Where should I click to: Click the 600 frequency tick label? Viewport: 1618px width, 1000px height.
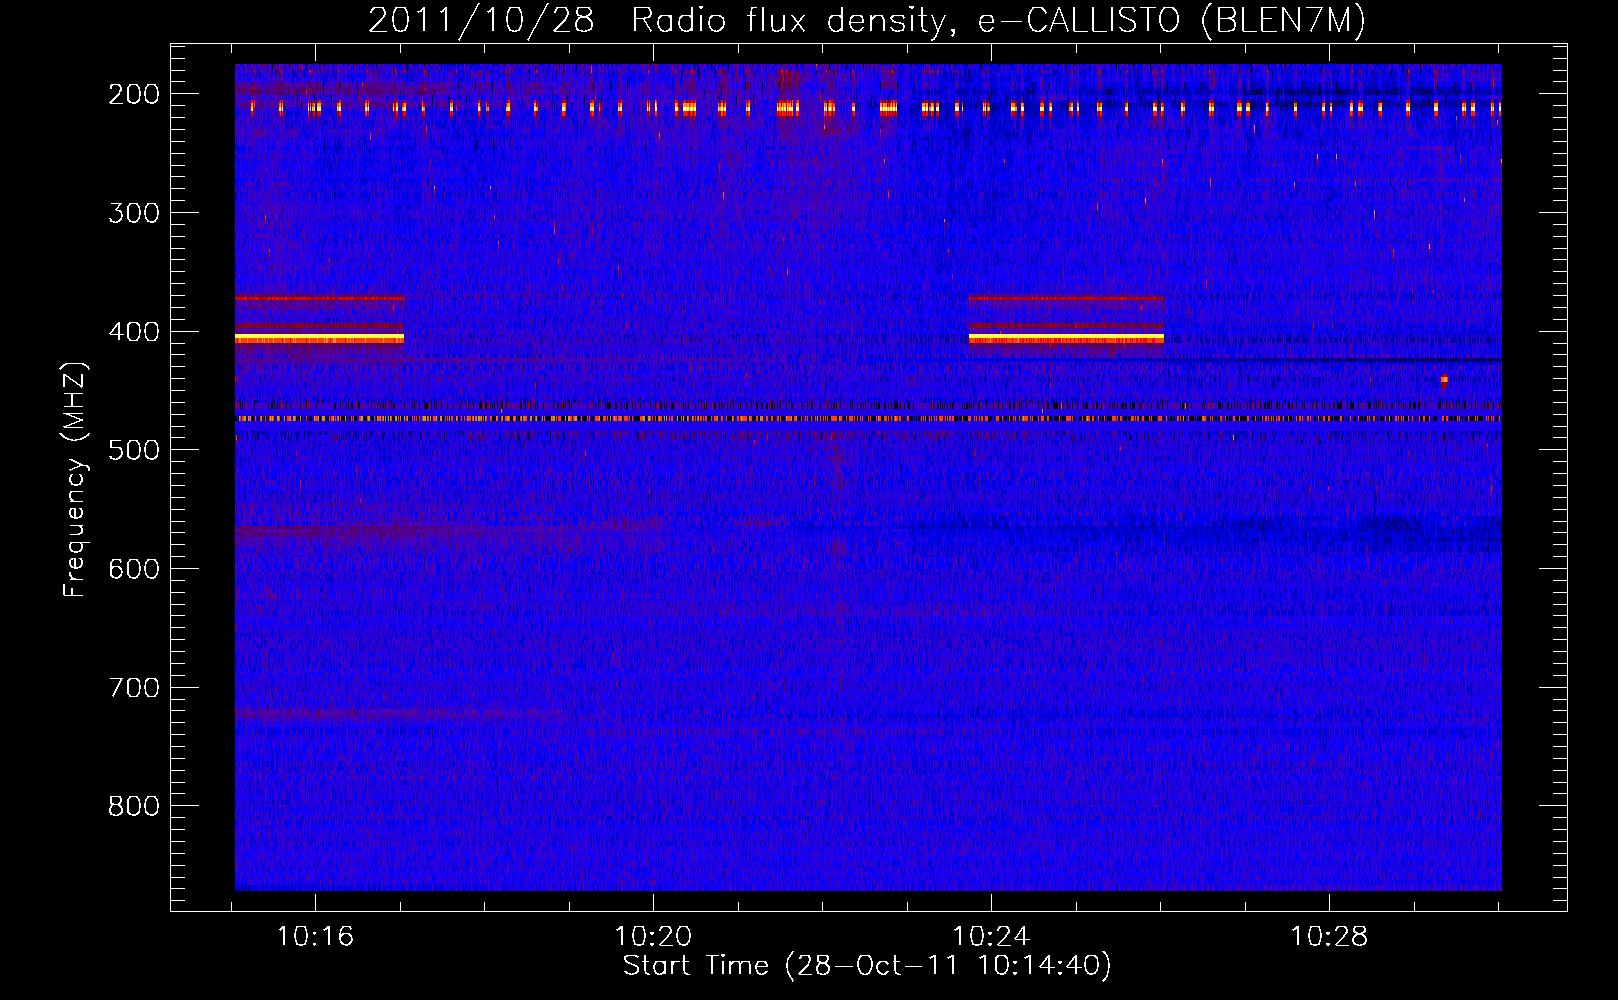134,569
